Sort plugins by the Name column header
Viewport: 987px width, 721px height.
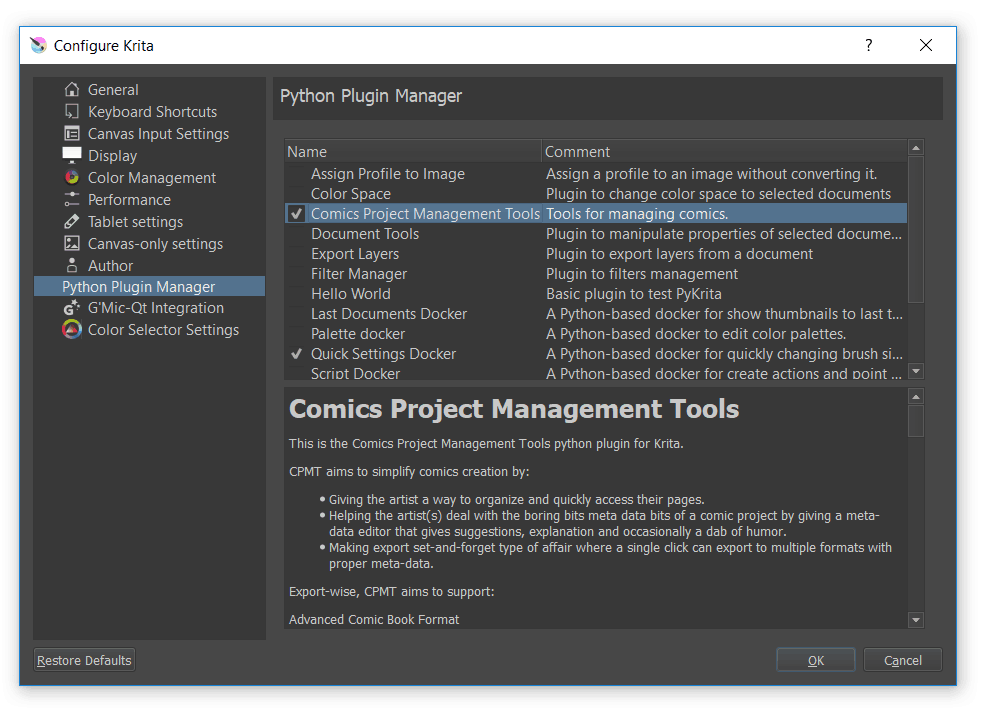coord(412,152)
